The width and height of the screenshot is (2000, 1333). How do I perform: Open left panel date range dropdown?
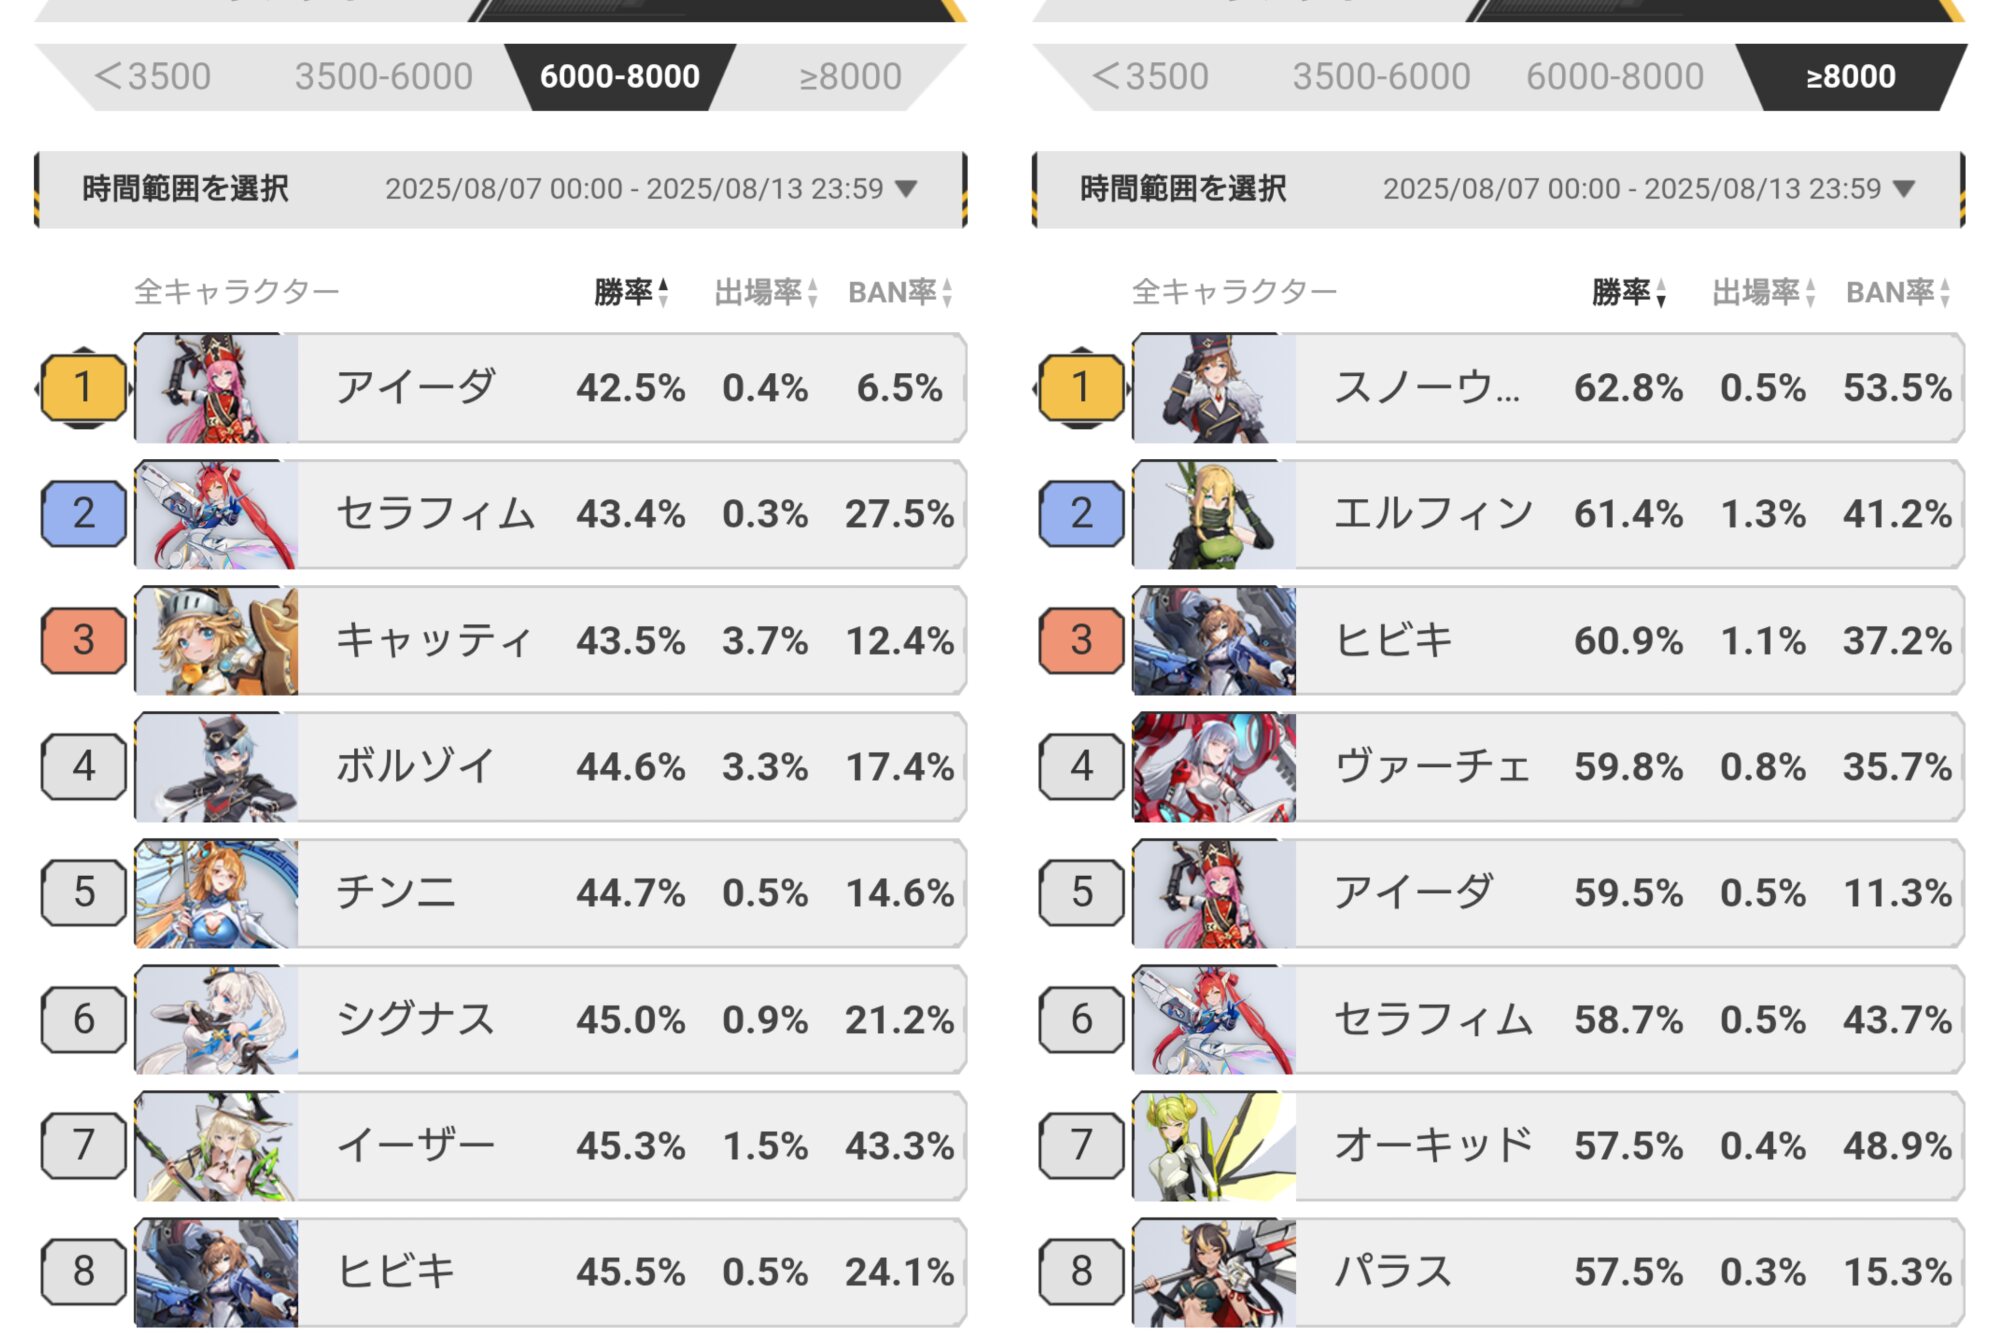(906, 189)
